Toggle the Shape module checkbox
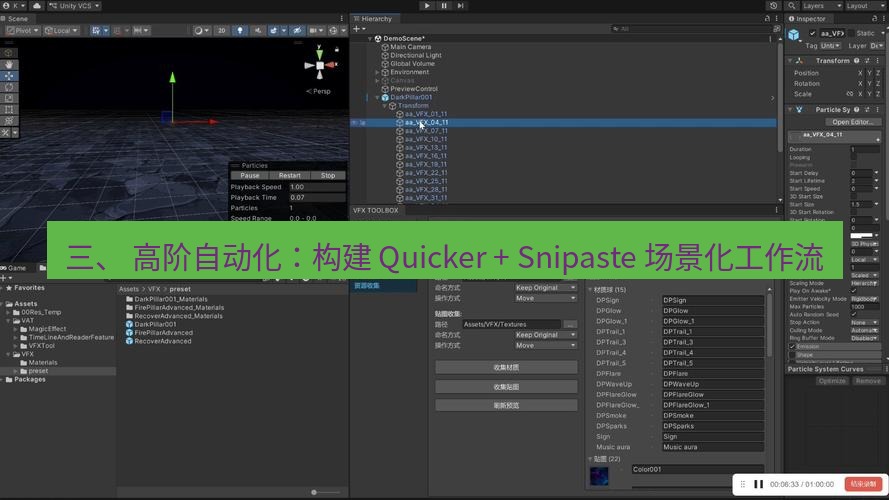The height and width of the screenshot is (500, 889). pyautogui.click(x=792, y=355)
